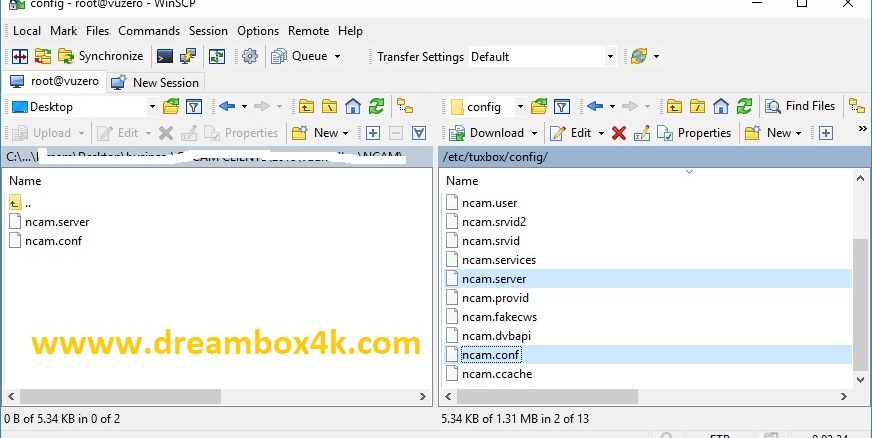Viewport: 872px width, 438px height.
Task: Click the remote panel vertical scrollbar
Action: [860, 303]
